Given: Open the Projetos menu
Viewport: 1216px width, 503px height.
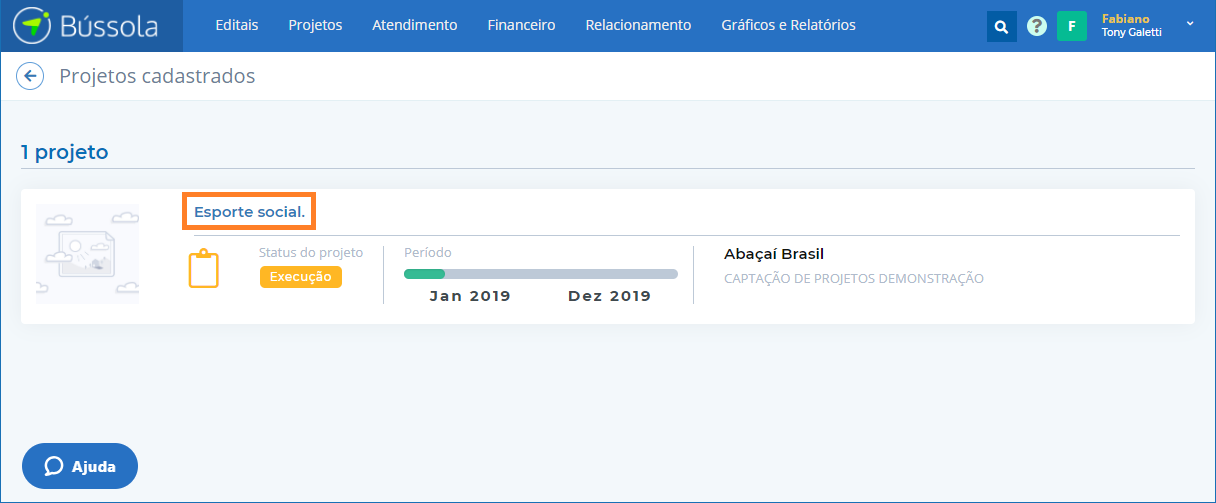Looking at the screenshot, I should [x=315, y=25].
